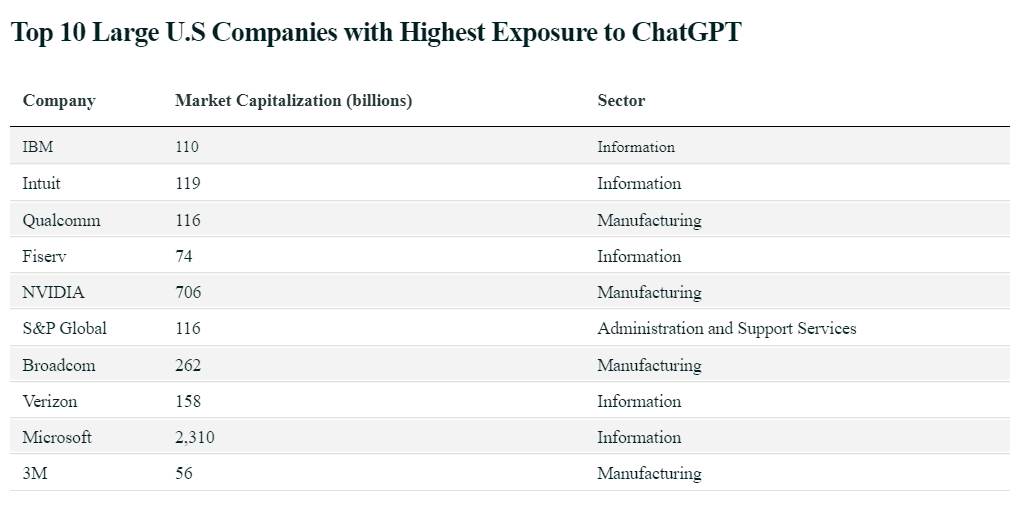Viewport: 1022px width, 519px height.
Task: Click the Microsoft company name
Action: click(x=57, y=438)
